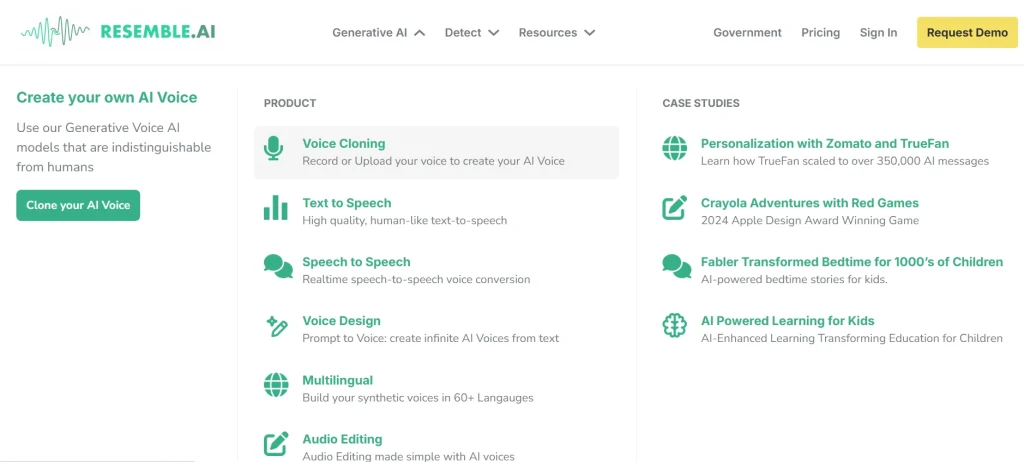The height and width of the screenshot is (462, 1024).
Task: Click the Request Demo button
Action: pyautogui.click(x=966, y=33)
